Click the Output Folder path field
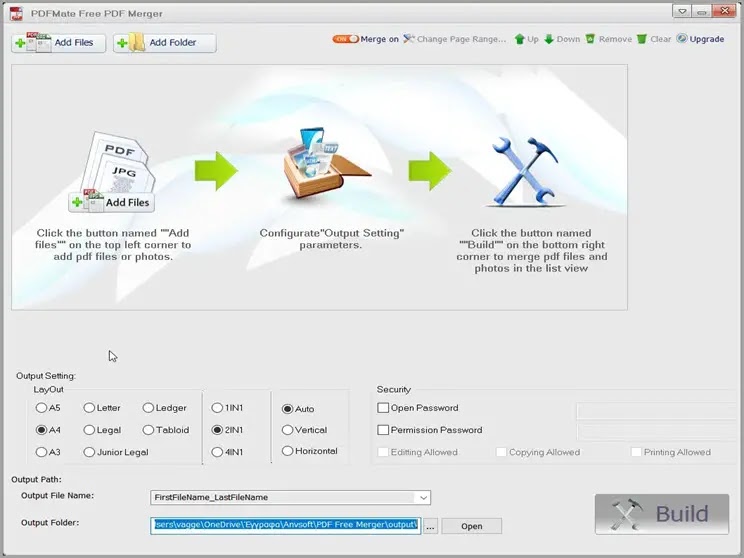 286,525
